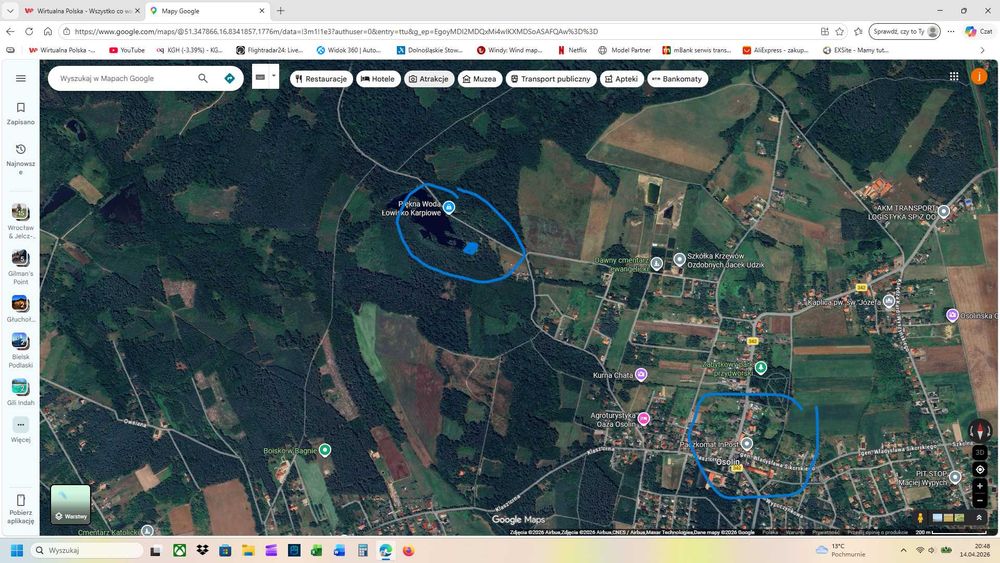The image size is (1000, 563).
Task: Open the tab list dropdown arrow
Action: [10, 11]
